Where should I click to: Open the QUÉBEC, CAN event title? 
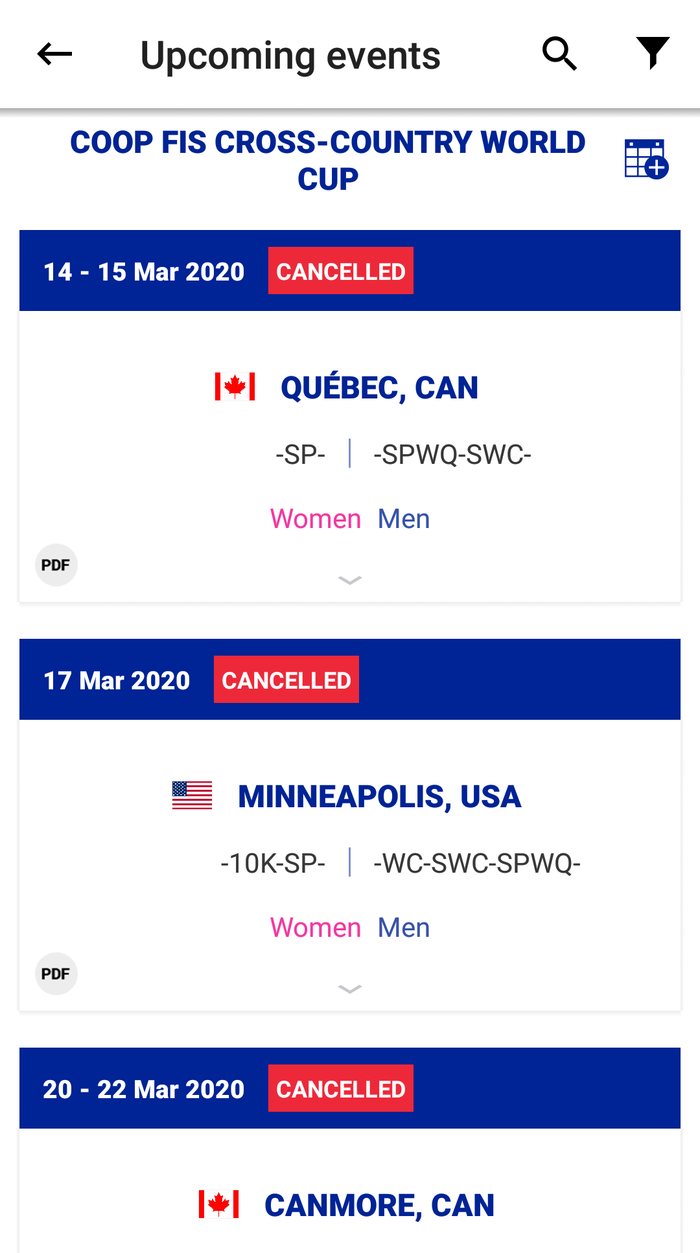(x=379, y=388)
